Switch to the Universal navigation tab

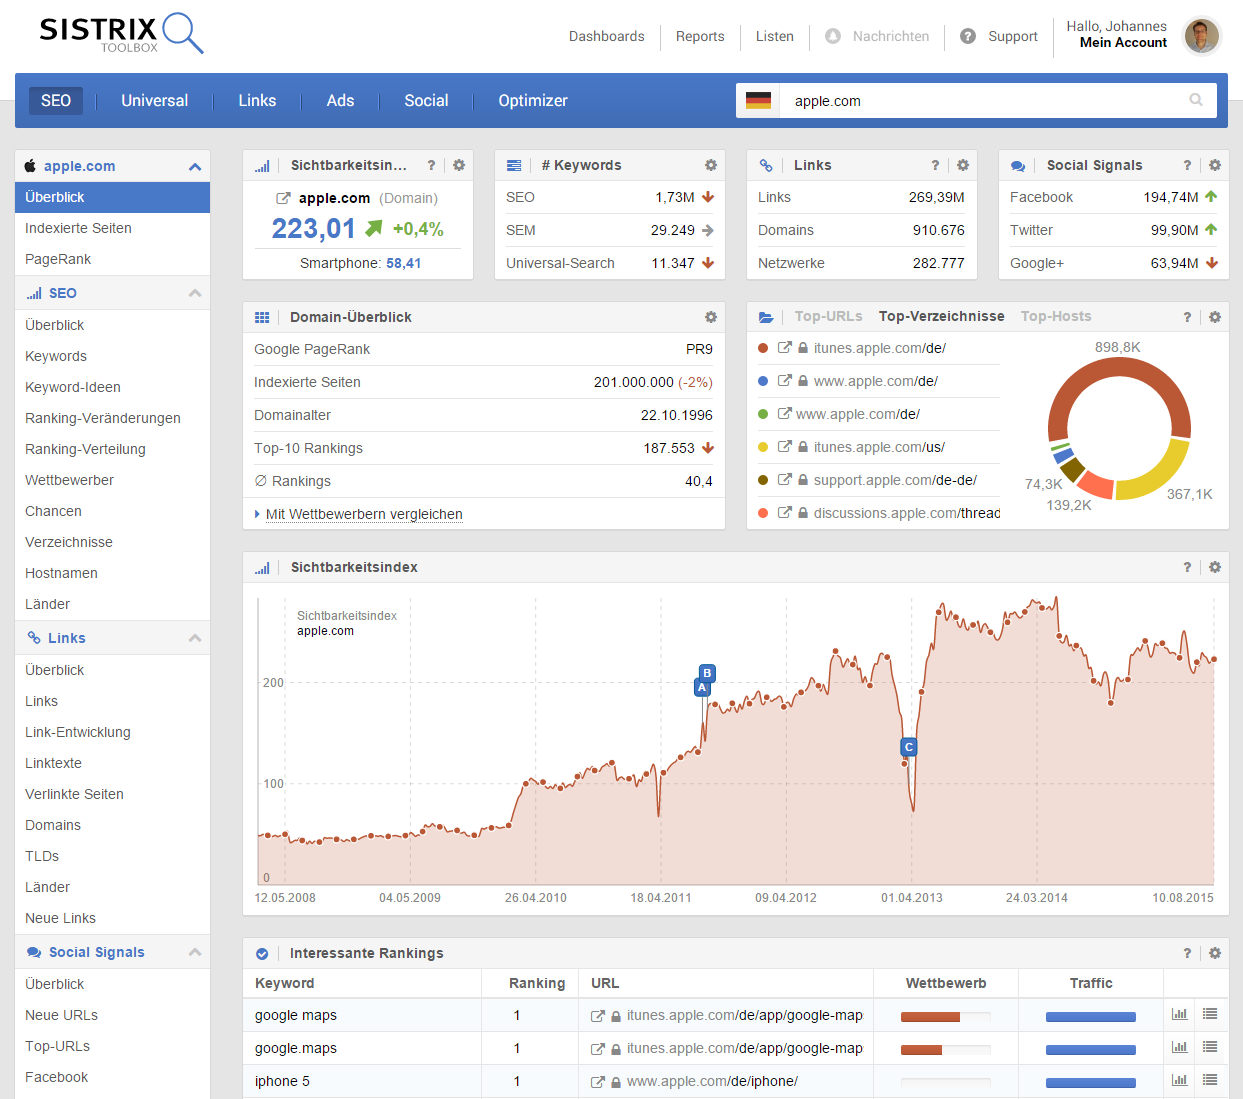pos(154,101)
